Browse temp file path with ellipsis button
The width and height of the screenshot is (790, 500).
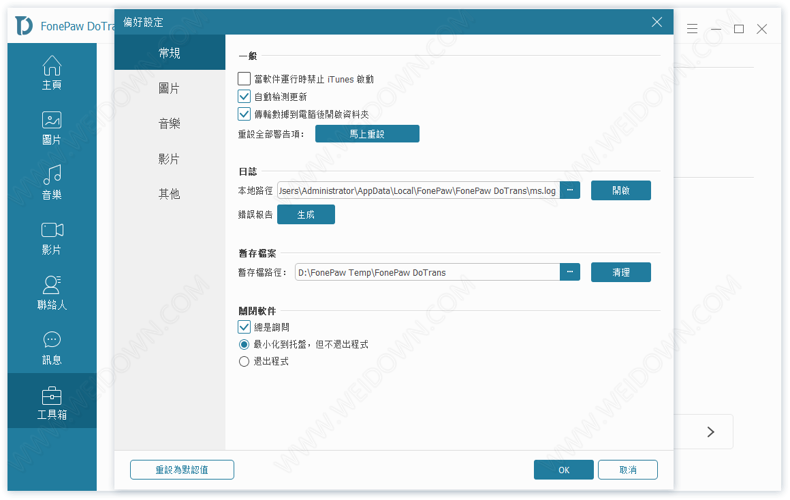[570, 272]
